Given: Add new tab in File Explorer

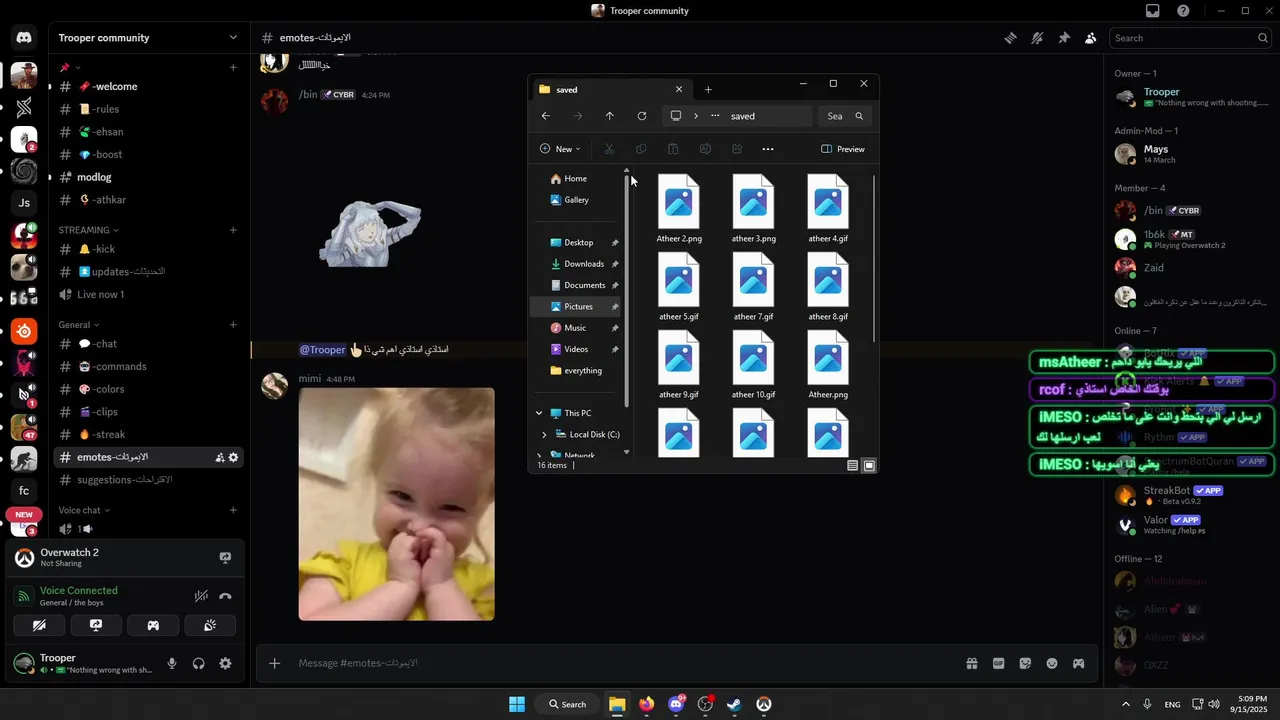Looking at the screenshot, I should (708, 89).
